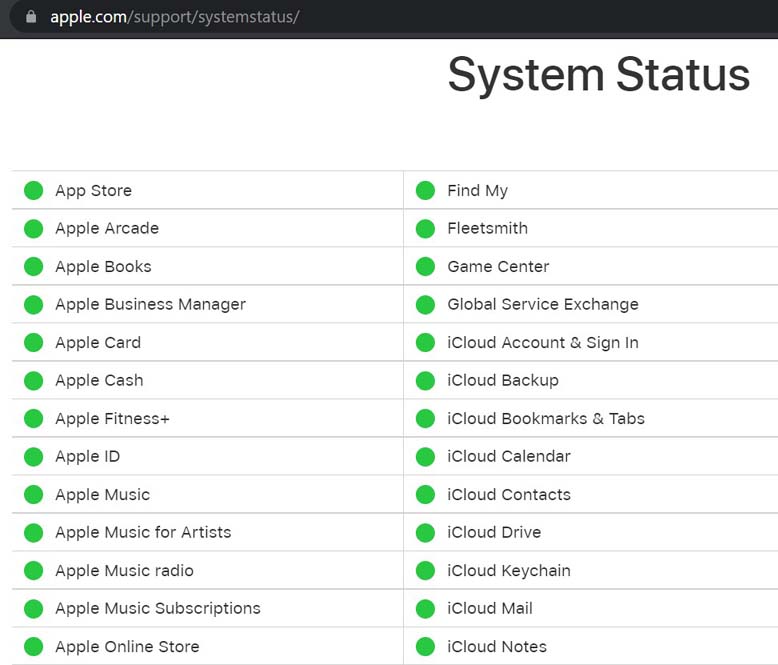778x665 pixels.
Task: Click the green status dot for Apple Fitness+
Action: pyautogui.click(x=34, y=418)
